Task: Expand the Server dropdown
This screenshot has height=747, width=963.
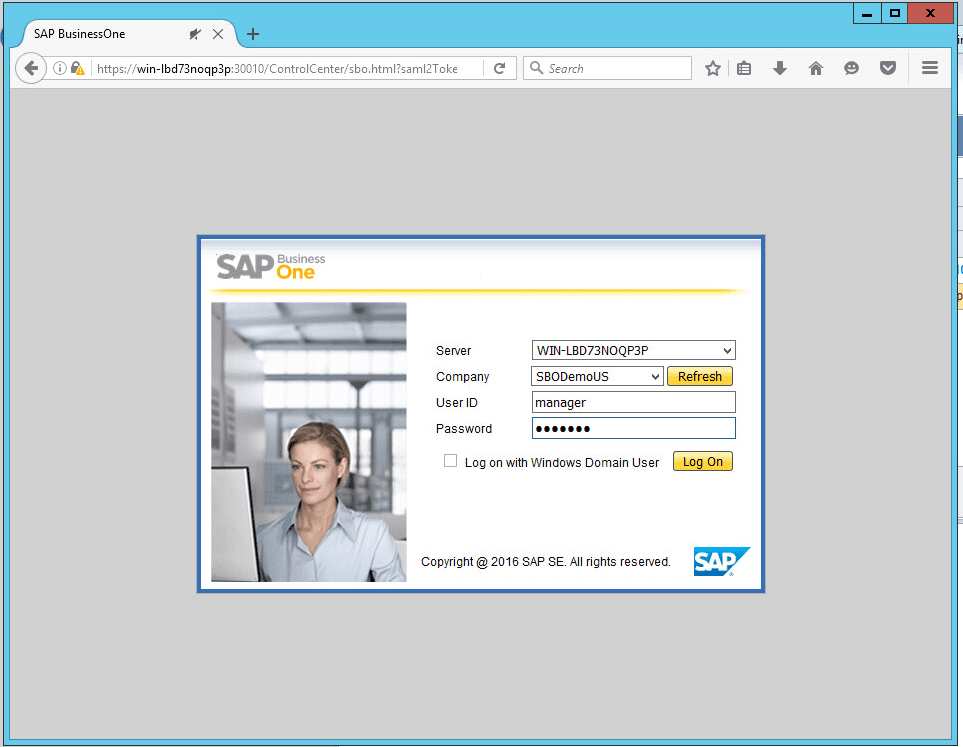Action: (727, 350)
